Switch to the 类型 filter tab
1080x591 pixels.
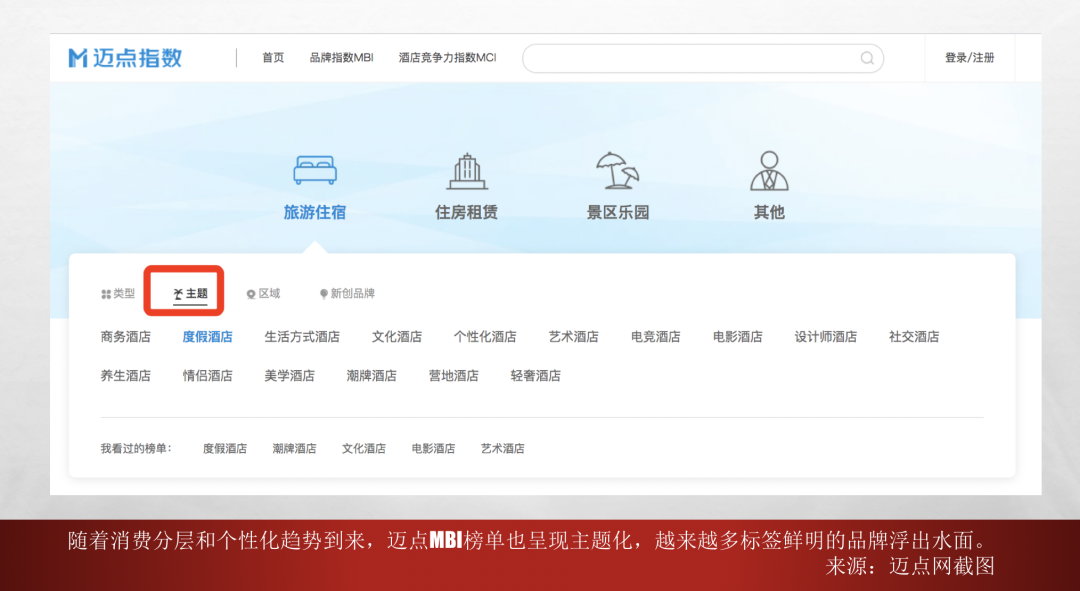[x=118, y=294]
